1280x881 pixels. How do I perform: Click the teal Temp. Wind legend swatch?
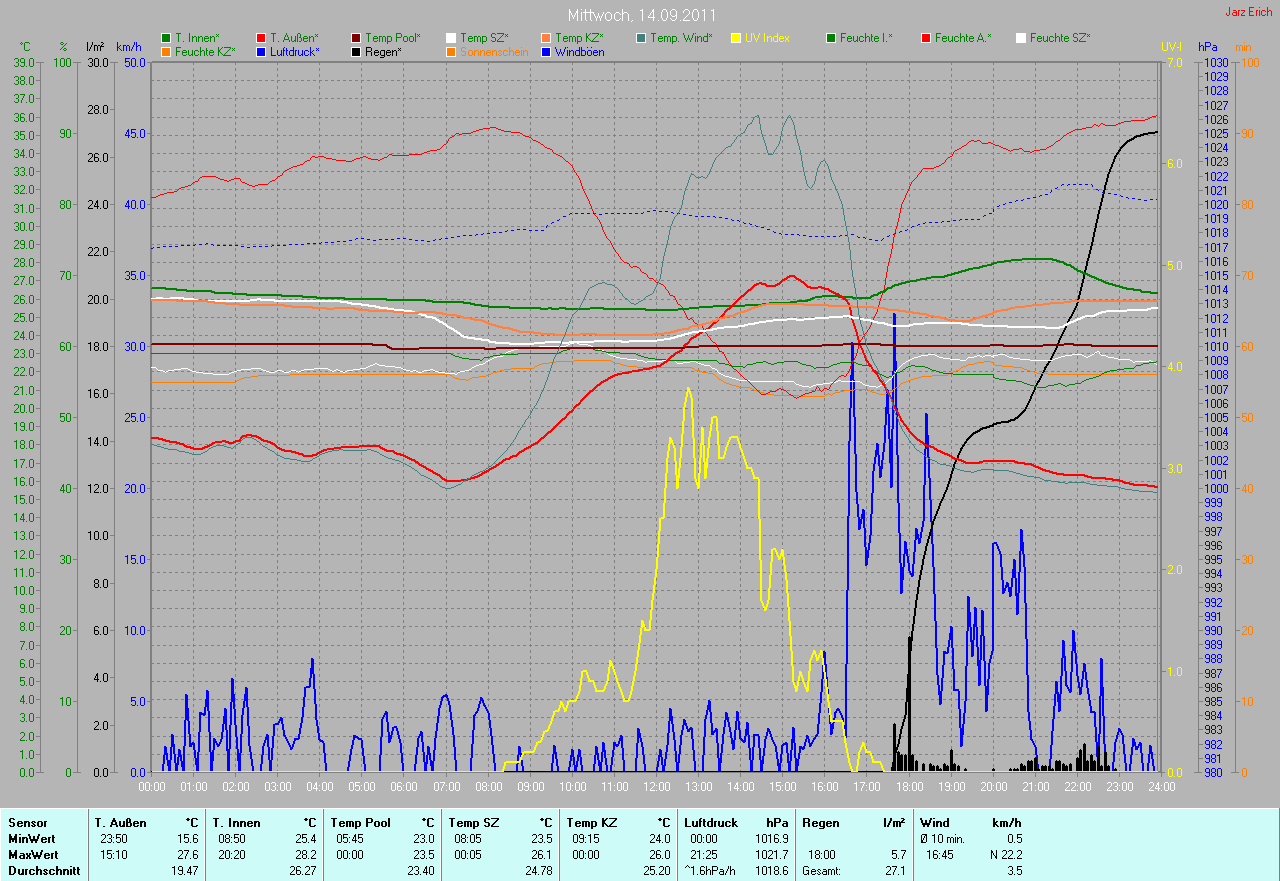point(641,38)
